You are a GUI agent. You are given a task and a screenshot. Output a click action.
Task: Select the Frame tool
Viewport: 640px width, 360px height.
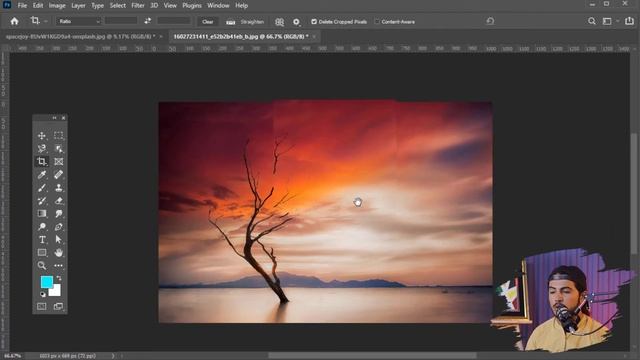pyautogui.click(x=58, y=162)
